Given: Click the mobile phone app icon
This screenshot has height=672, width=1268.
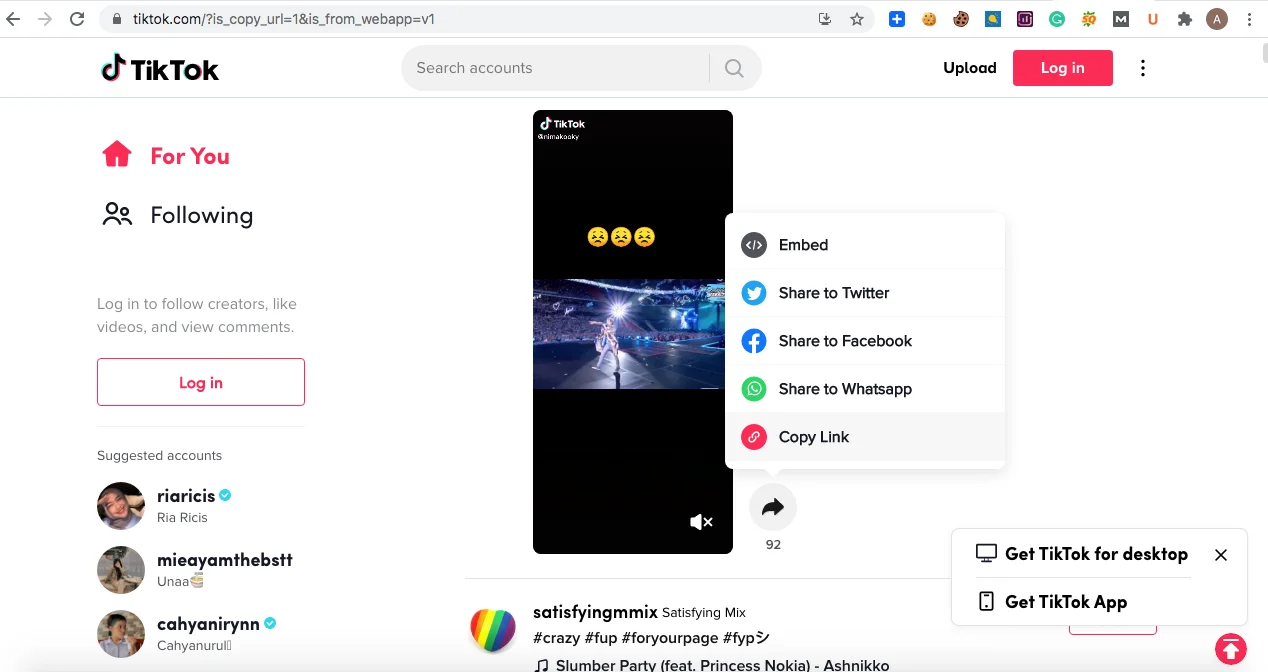Looking at the screenshot, I should [987, 602].
